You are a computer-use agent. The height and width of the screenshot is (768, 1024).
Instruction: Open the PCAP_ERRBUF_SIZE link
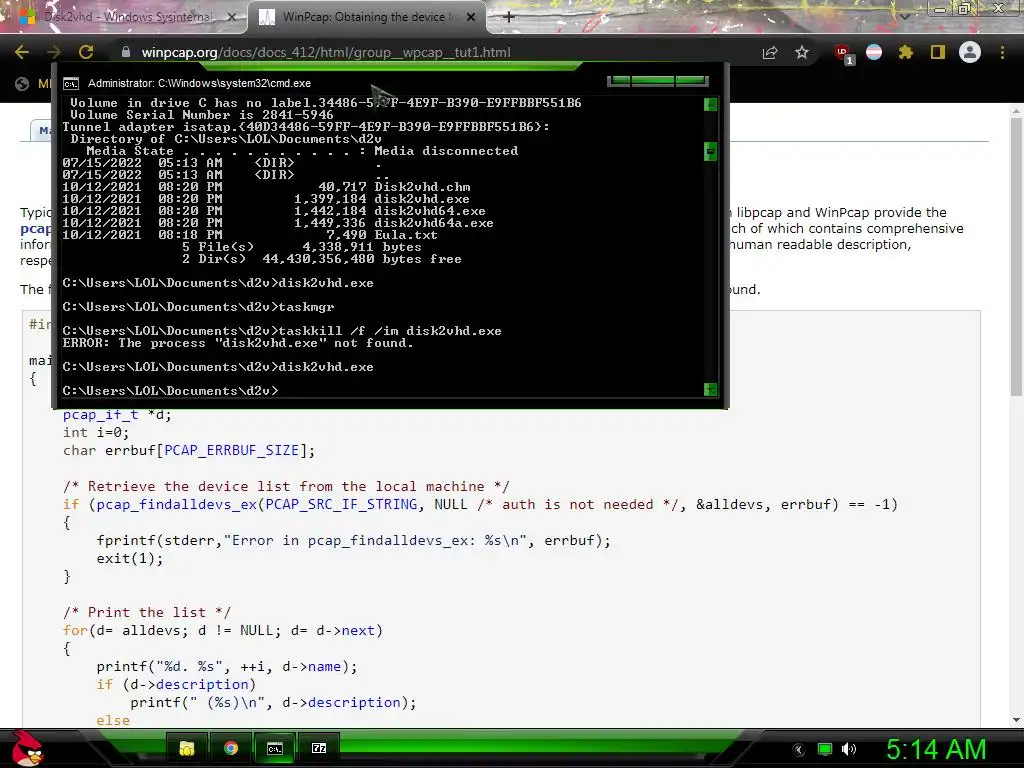pyautogui.click(x=231, y=451)
